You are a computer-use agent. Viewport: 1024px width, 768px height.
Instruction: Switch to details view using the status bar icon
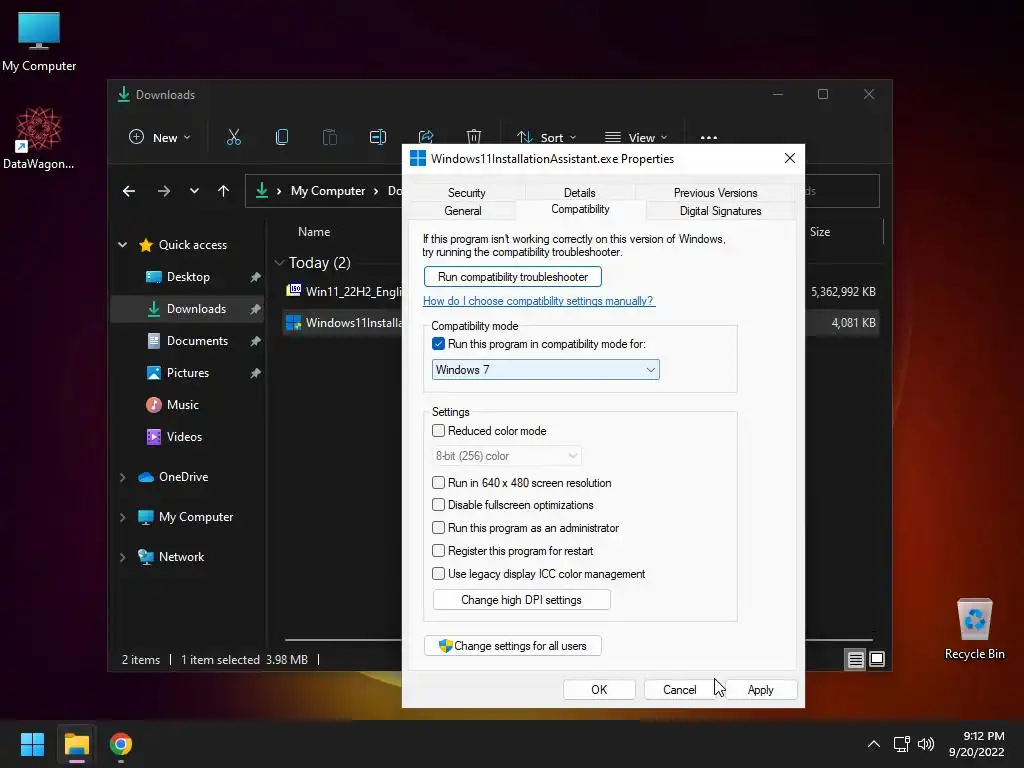click(x=856, y=660)
